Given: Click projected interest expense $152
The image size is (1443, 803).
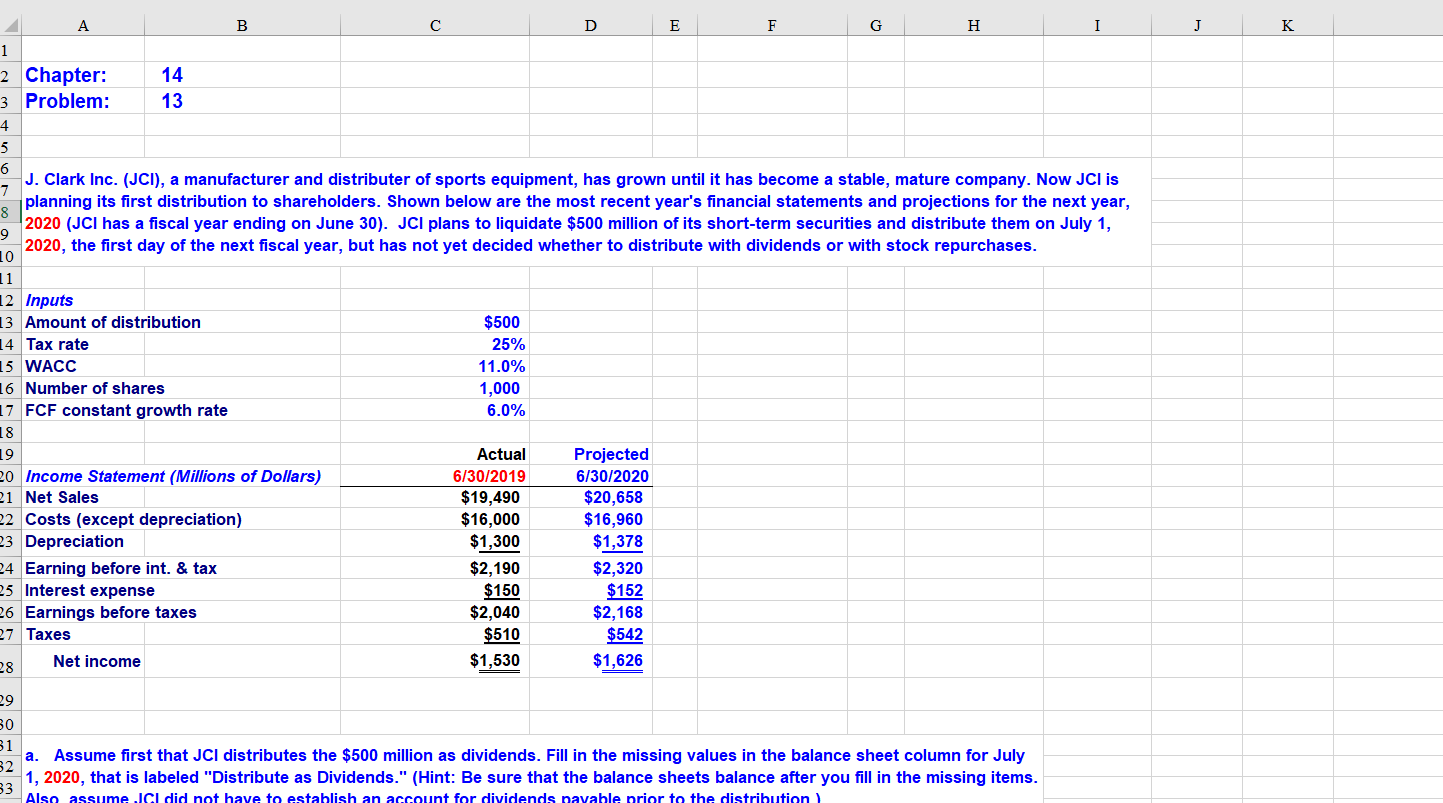Looking at the screenshot, I should 625,590.
